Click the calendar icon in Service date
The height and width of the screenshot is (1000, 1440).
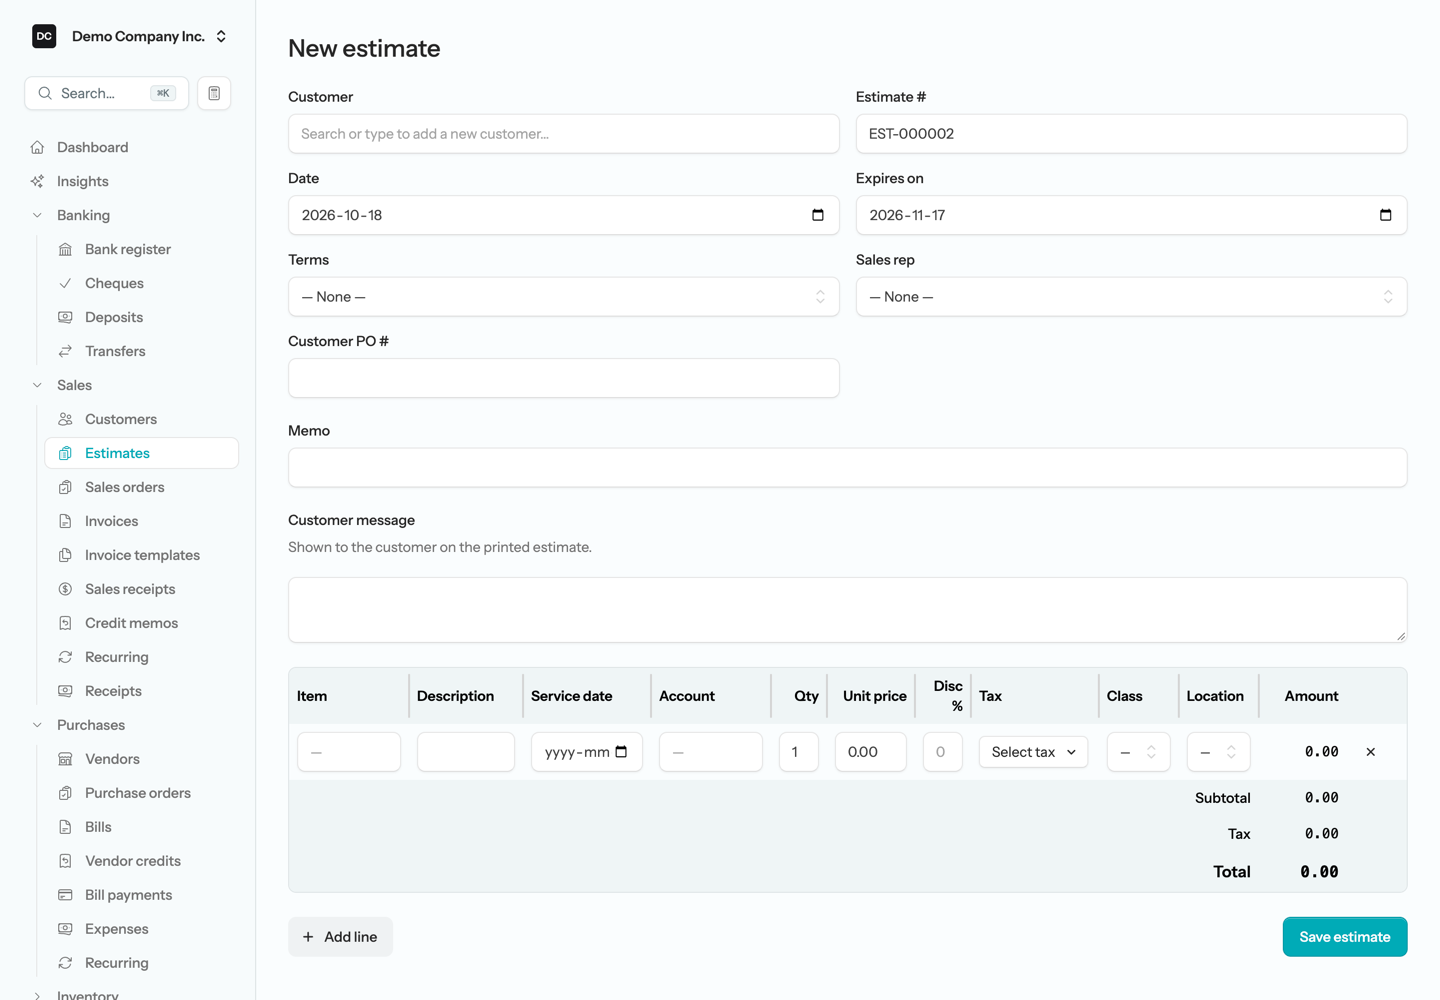[x=621, y=752]
